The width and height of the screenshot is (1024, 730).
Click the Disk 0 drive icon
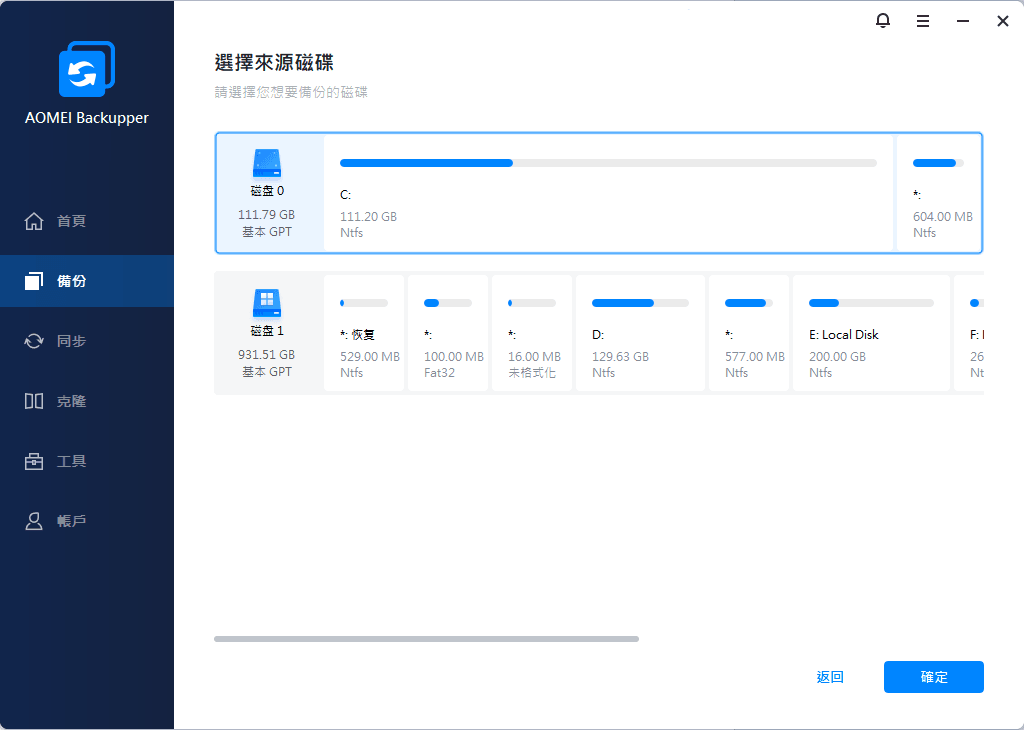(x=266, y=163)
